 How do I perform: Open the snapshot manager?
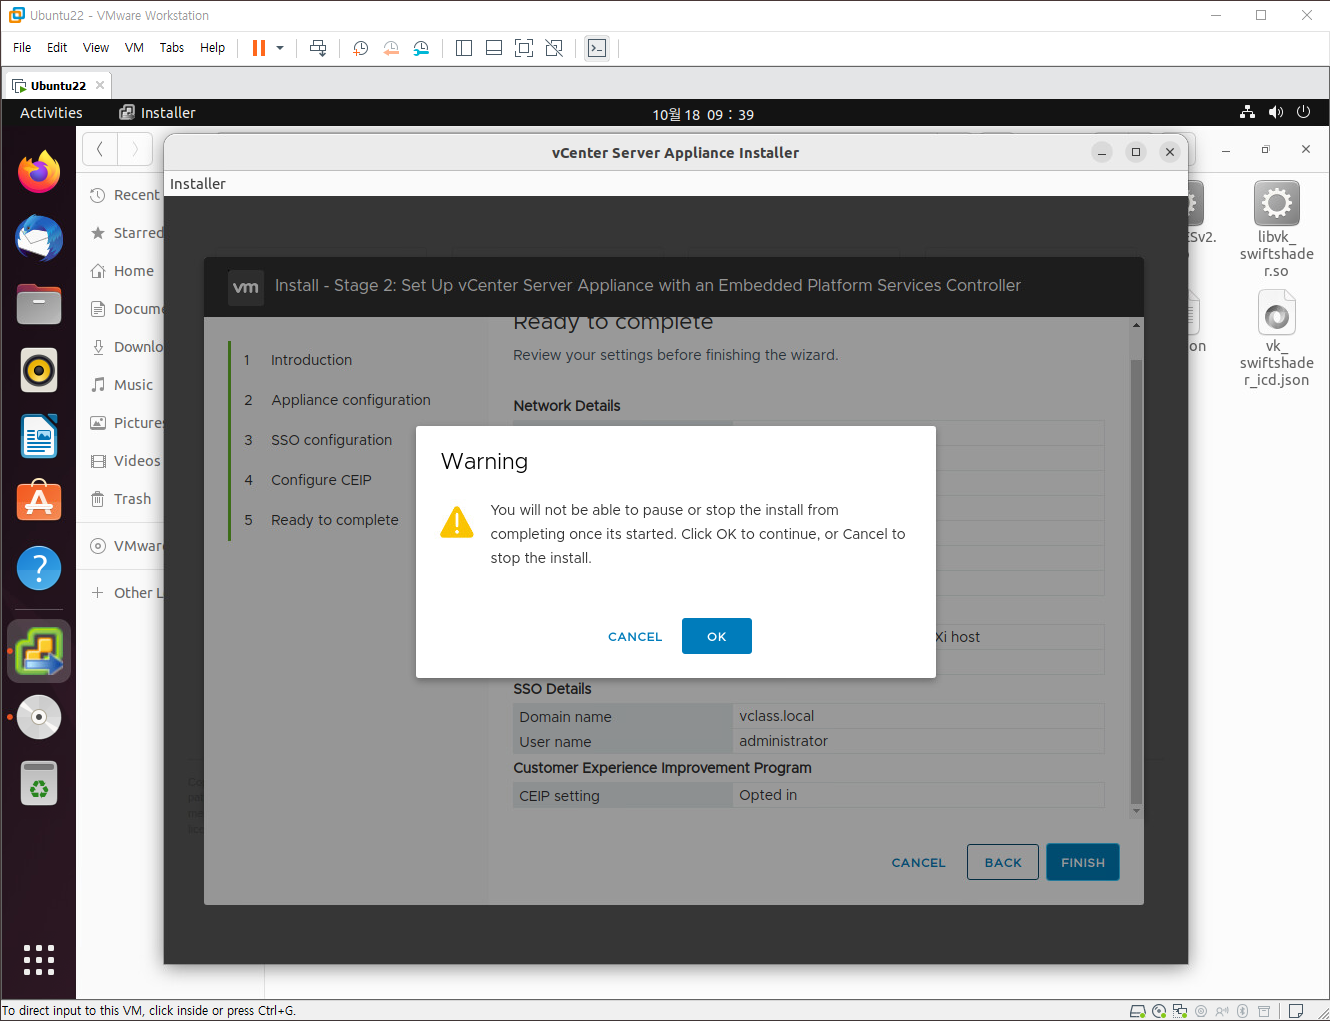[x=421, y=48]
